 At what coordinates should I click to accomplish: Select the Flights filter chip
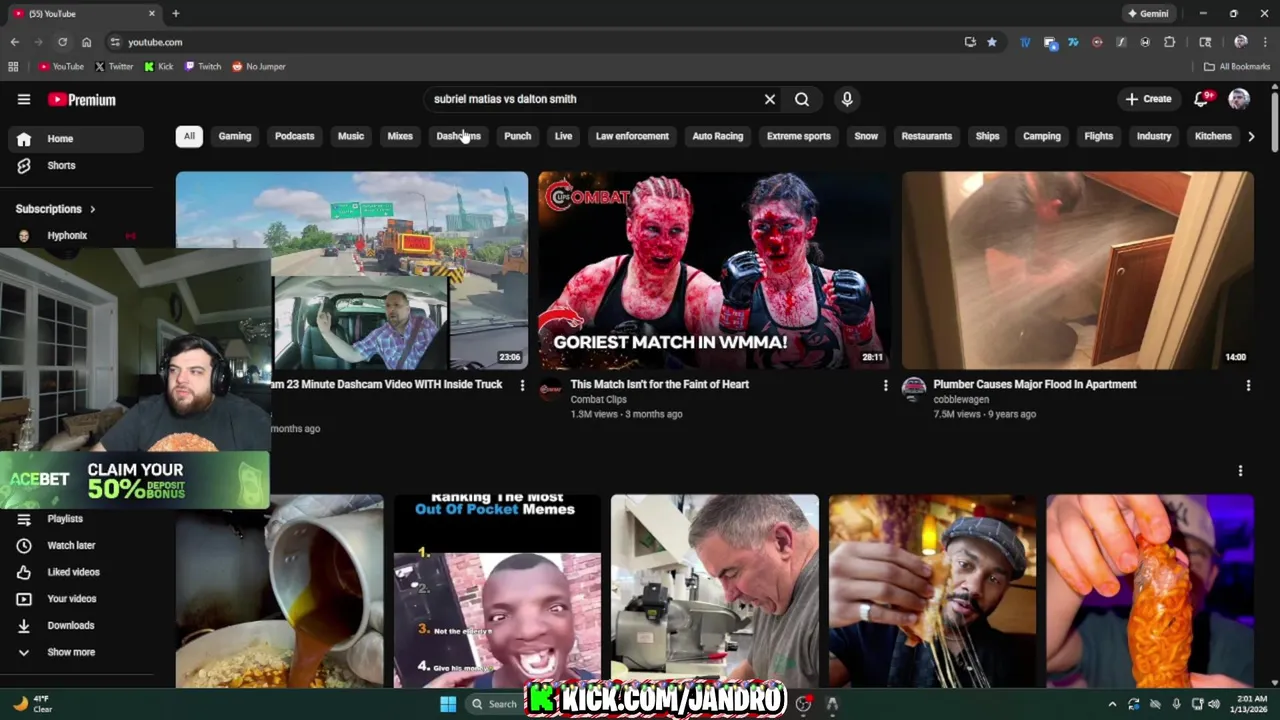1099,136
